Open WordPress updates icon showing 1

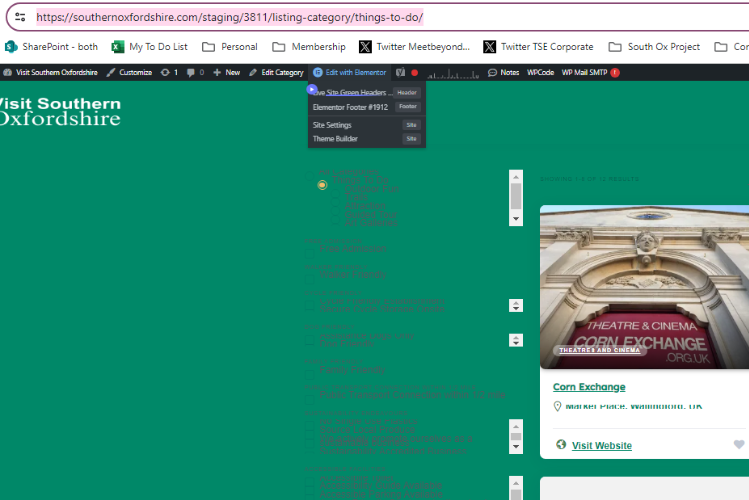point(169,73)
